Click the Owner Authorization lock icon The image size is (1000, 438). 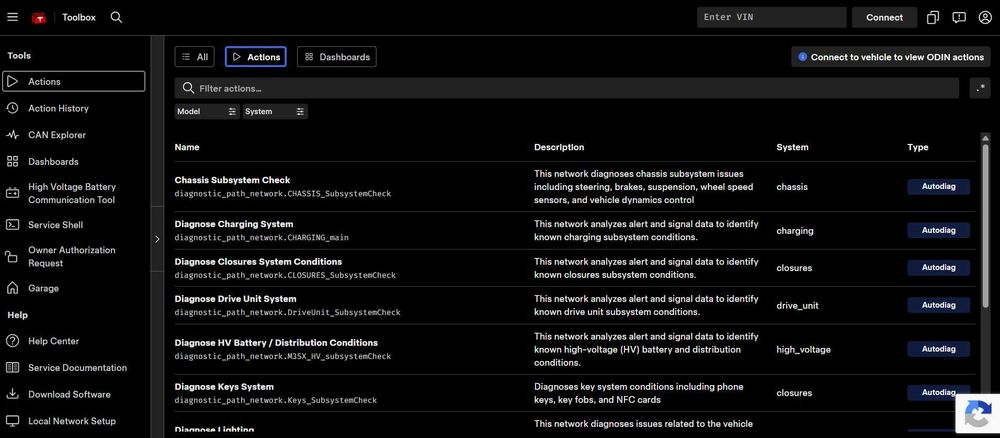coord(11,256)
